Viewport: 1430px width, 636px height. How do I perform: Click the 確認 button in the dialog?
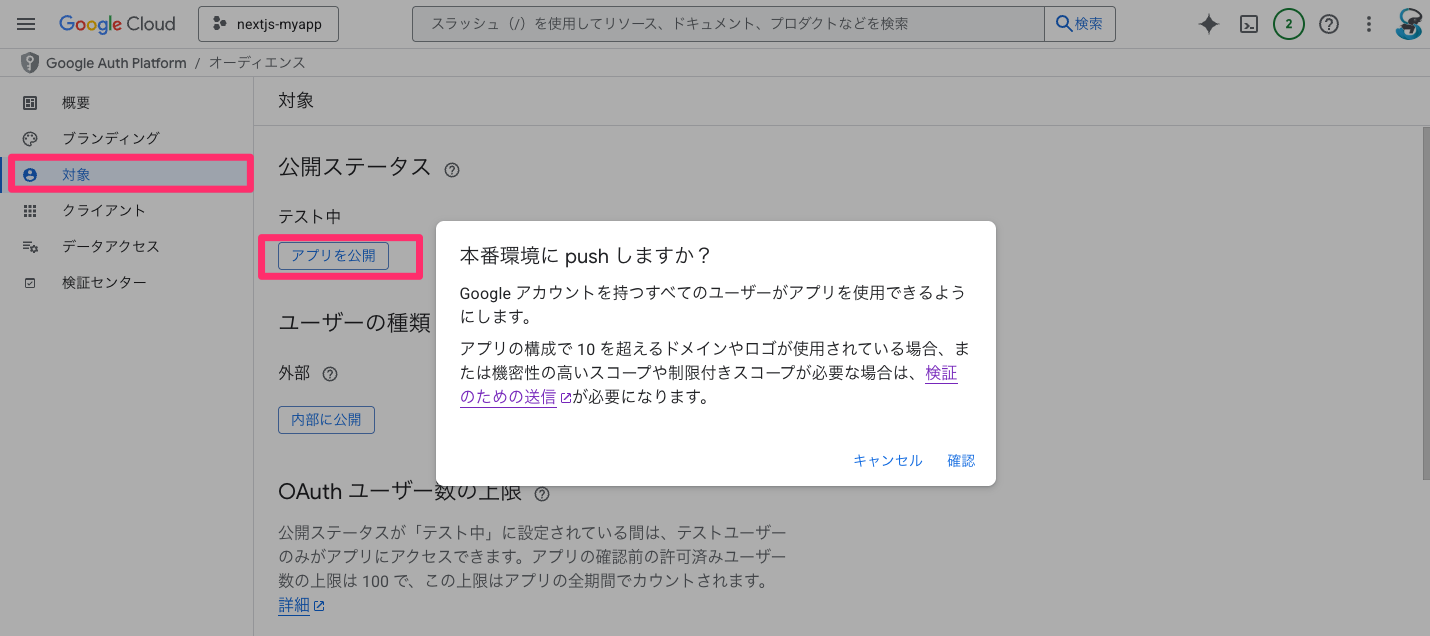pyautogui.click(x=960, y=460)
